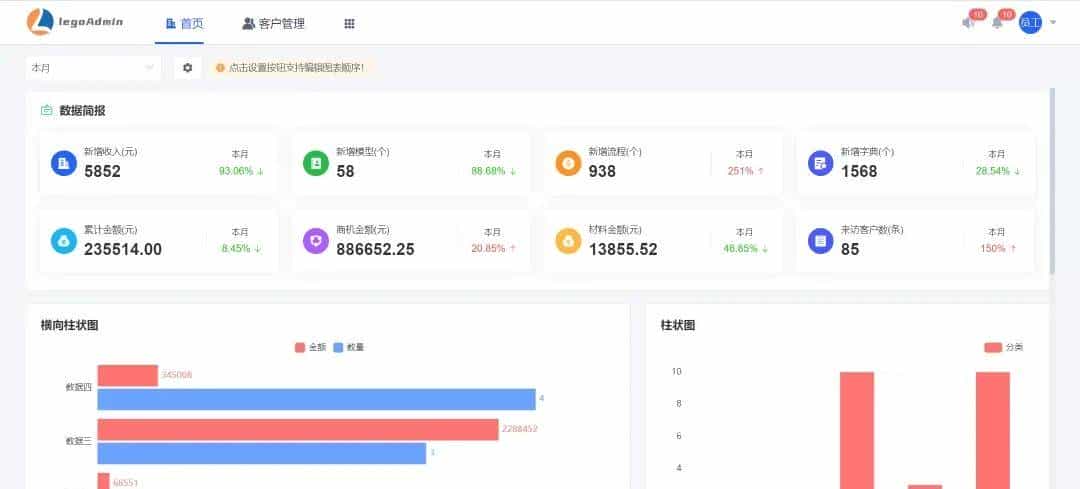
Task: Click the 新增收入(元) card icon
Action: [x=64, y=163]
